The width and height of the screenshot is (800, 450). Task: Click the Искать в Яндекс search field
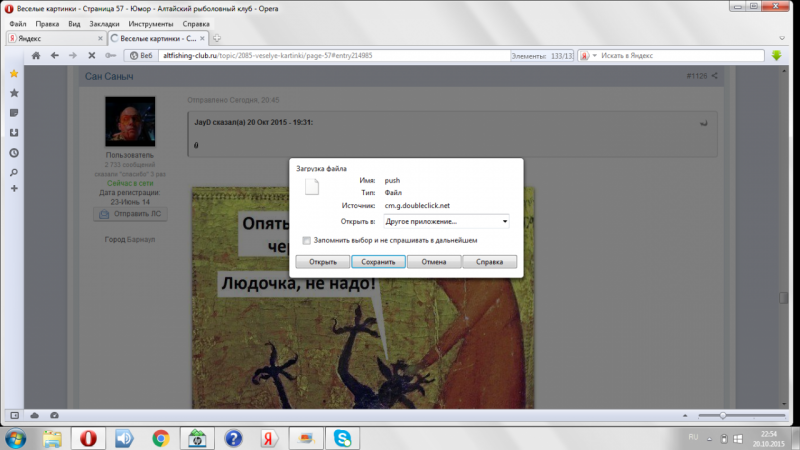coord(681,56)
